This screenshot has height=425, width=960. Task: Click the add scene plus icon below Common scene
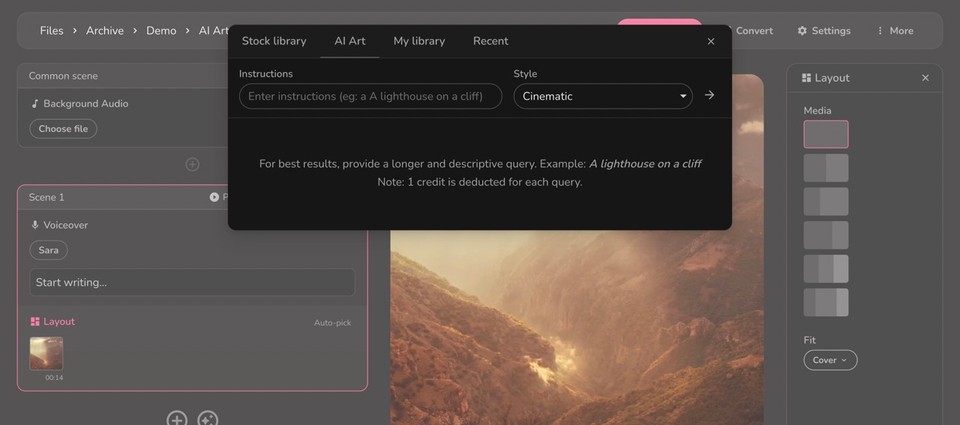[x=192, y=164]
